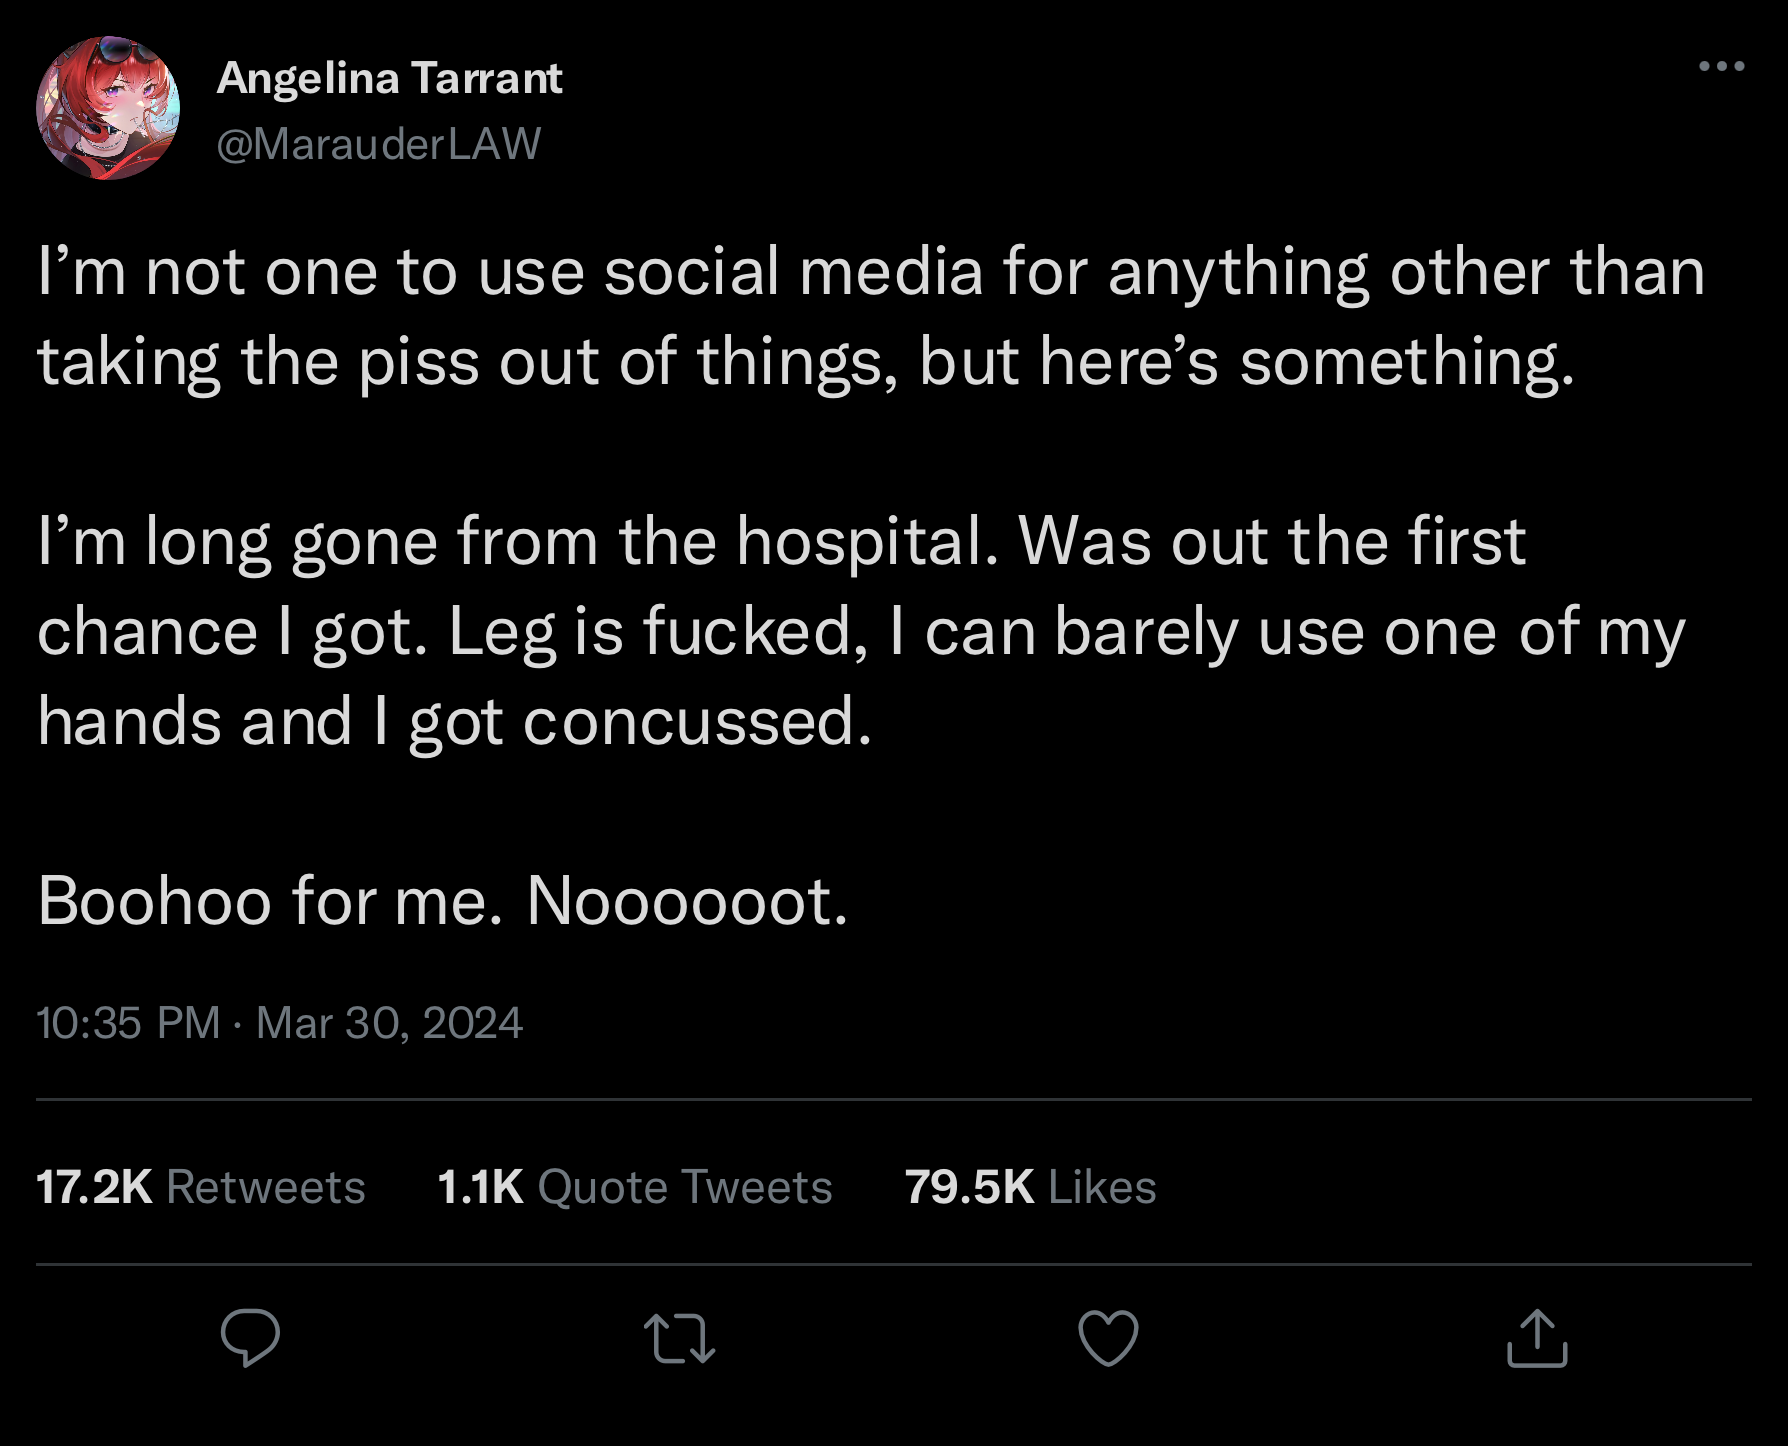Retweet this post using the arrows icon

[x=679, y=1338]
